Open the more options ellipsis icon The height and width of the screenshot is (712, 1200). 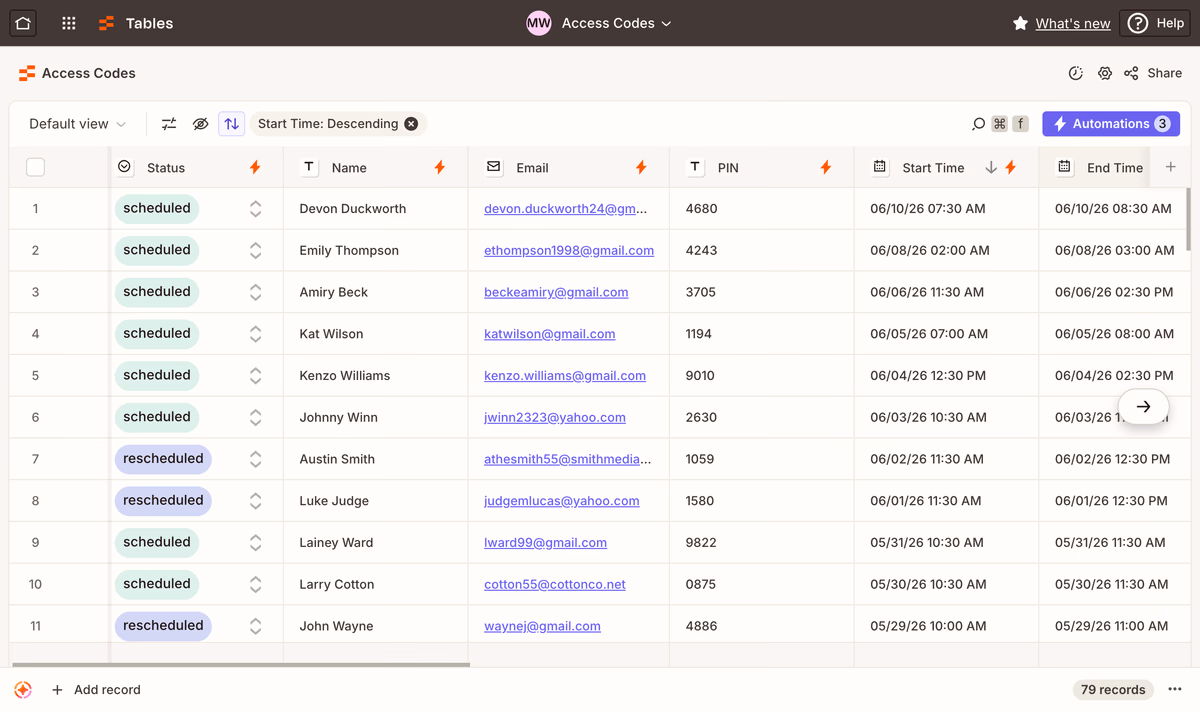point(1175,690)
